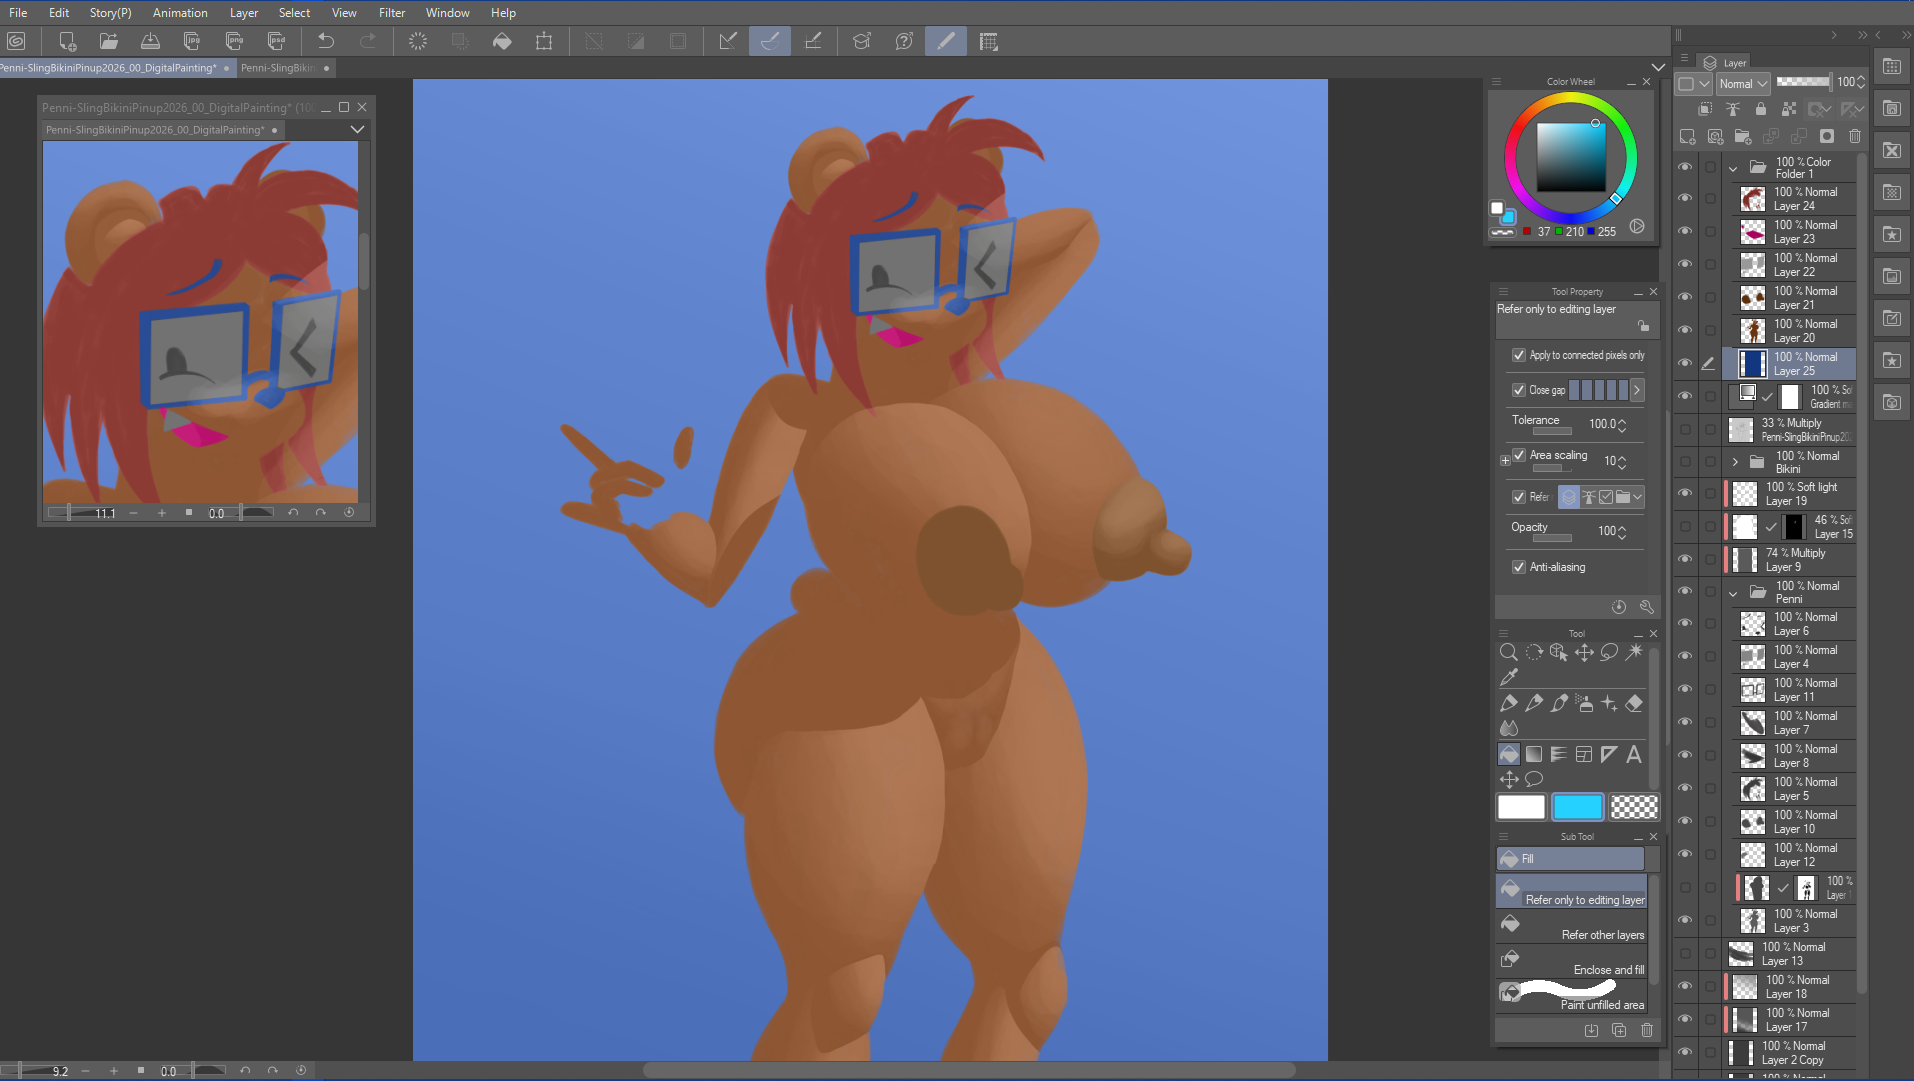This screenshot has width=1914, height=1081.
Task: Click the cyan sub drawing color swatch
Action: pos(1577,807)
